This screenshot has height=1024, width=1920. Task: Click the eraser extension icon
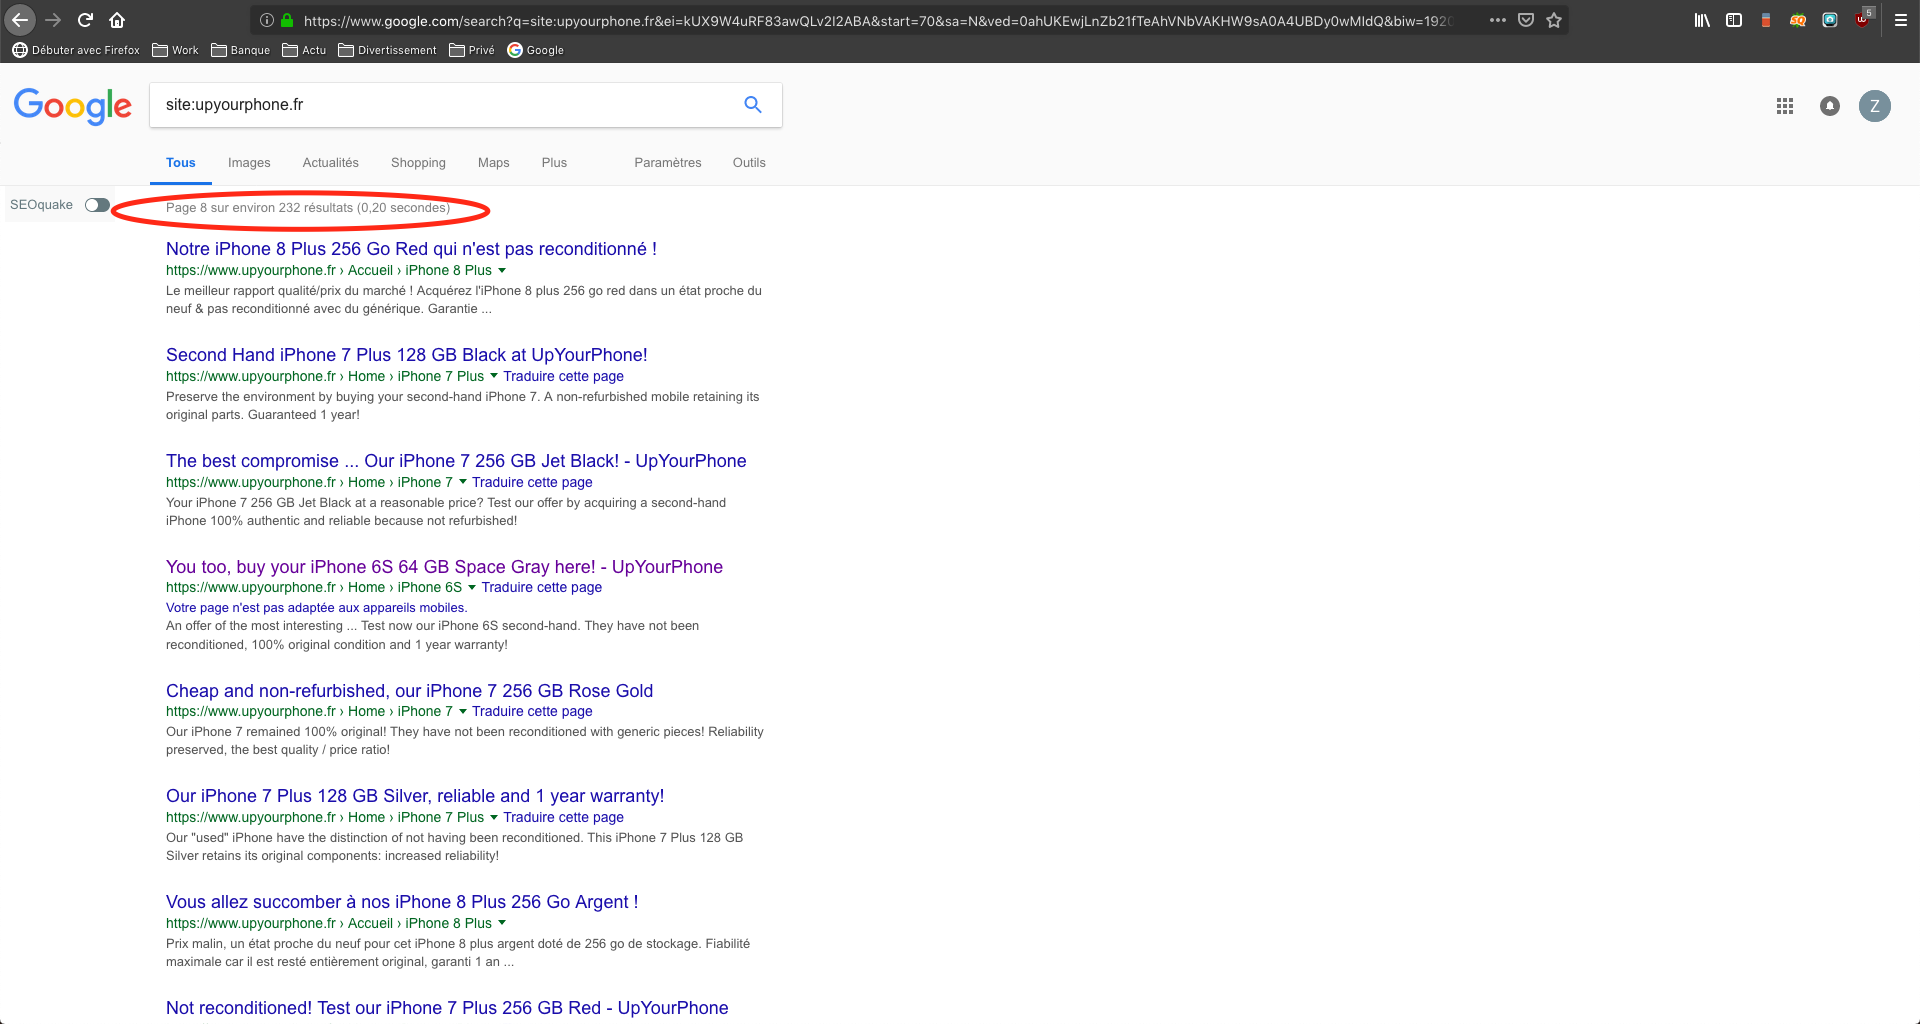pyautogui.click(x=1766, y=20)
